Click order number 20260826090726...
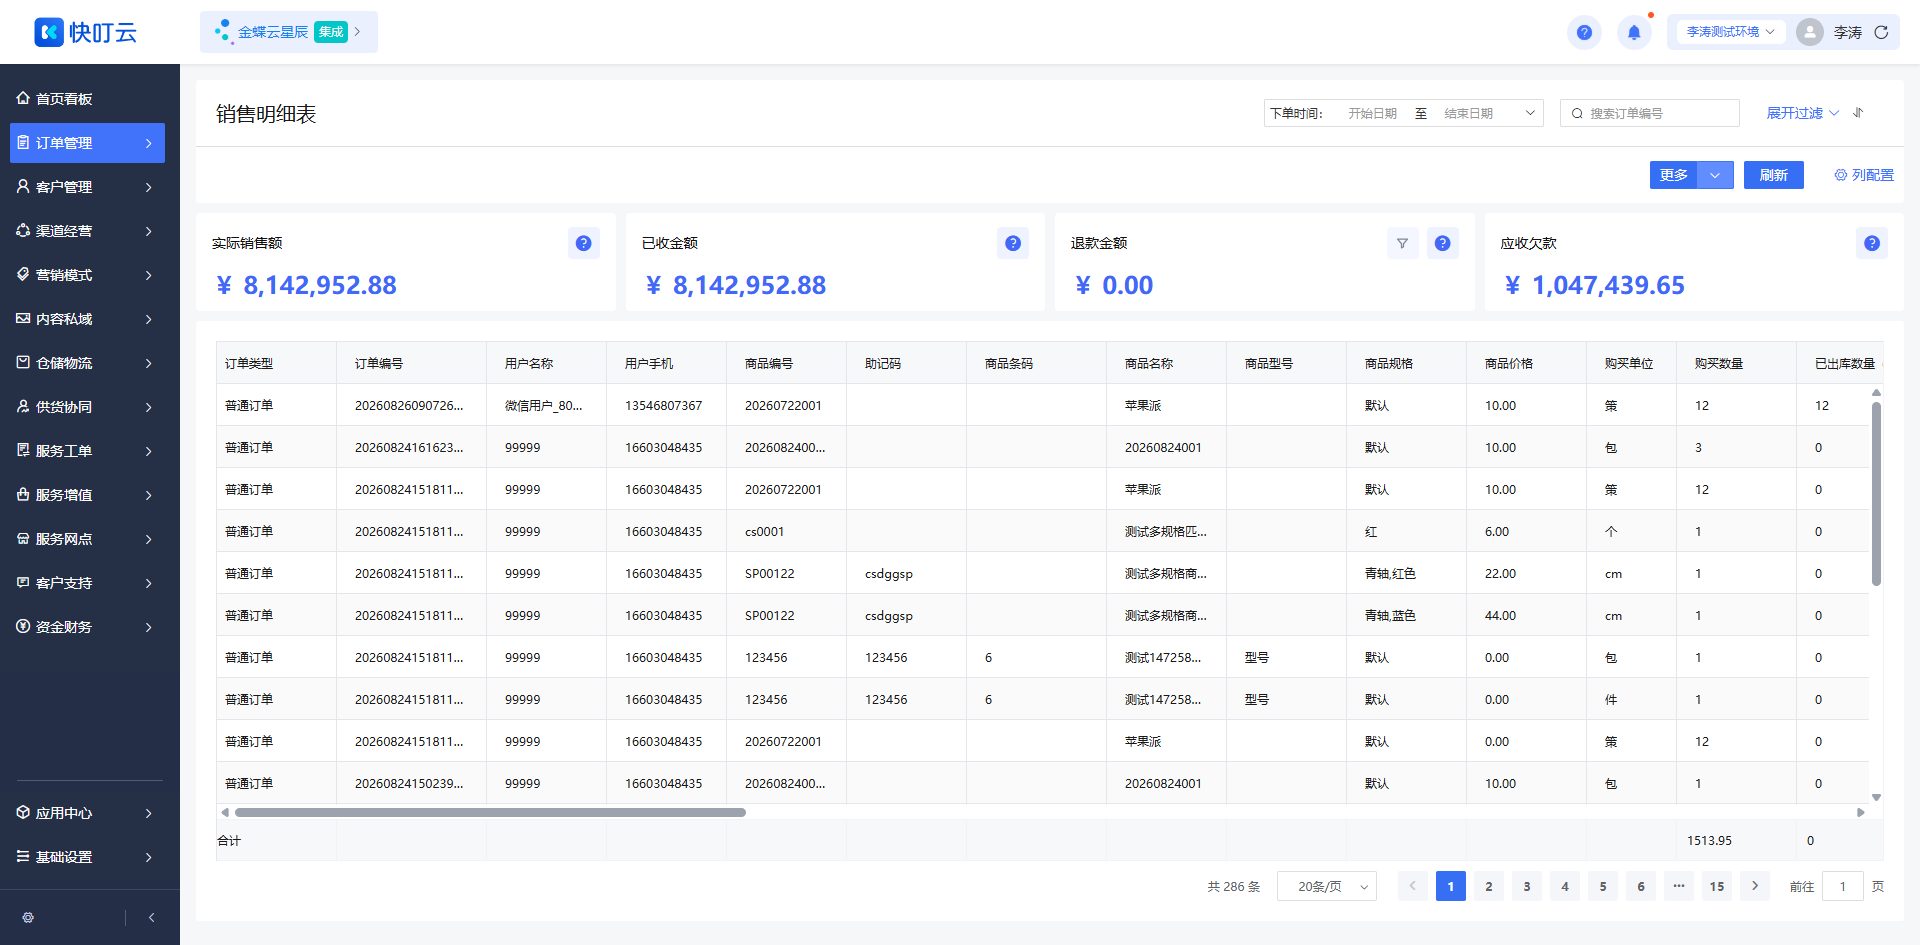The width and height of the screenshot is (1920, 945). point(409,405)
